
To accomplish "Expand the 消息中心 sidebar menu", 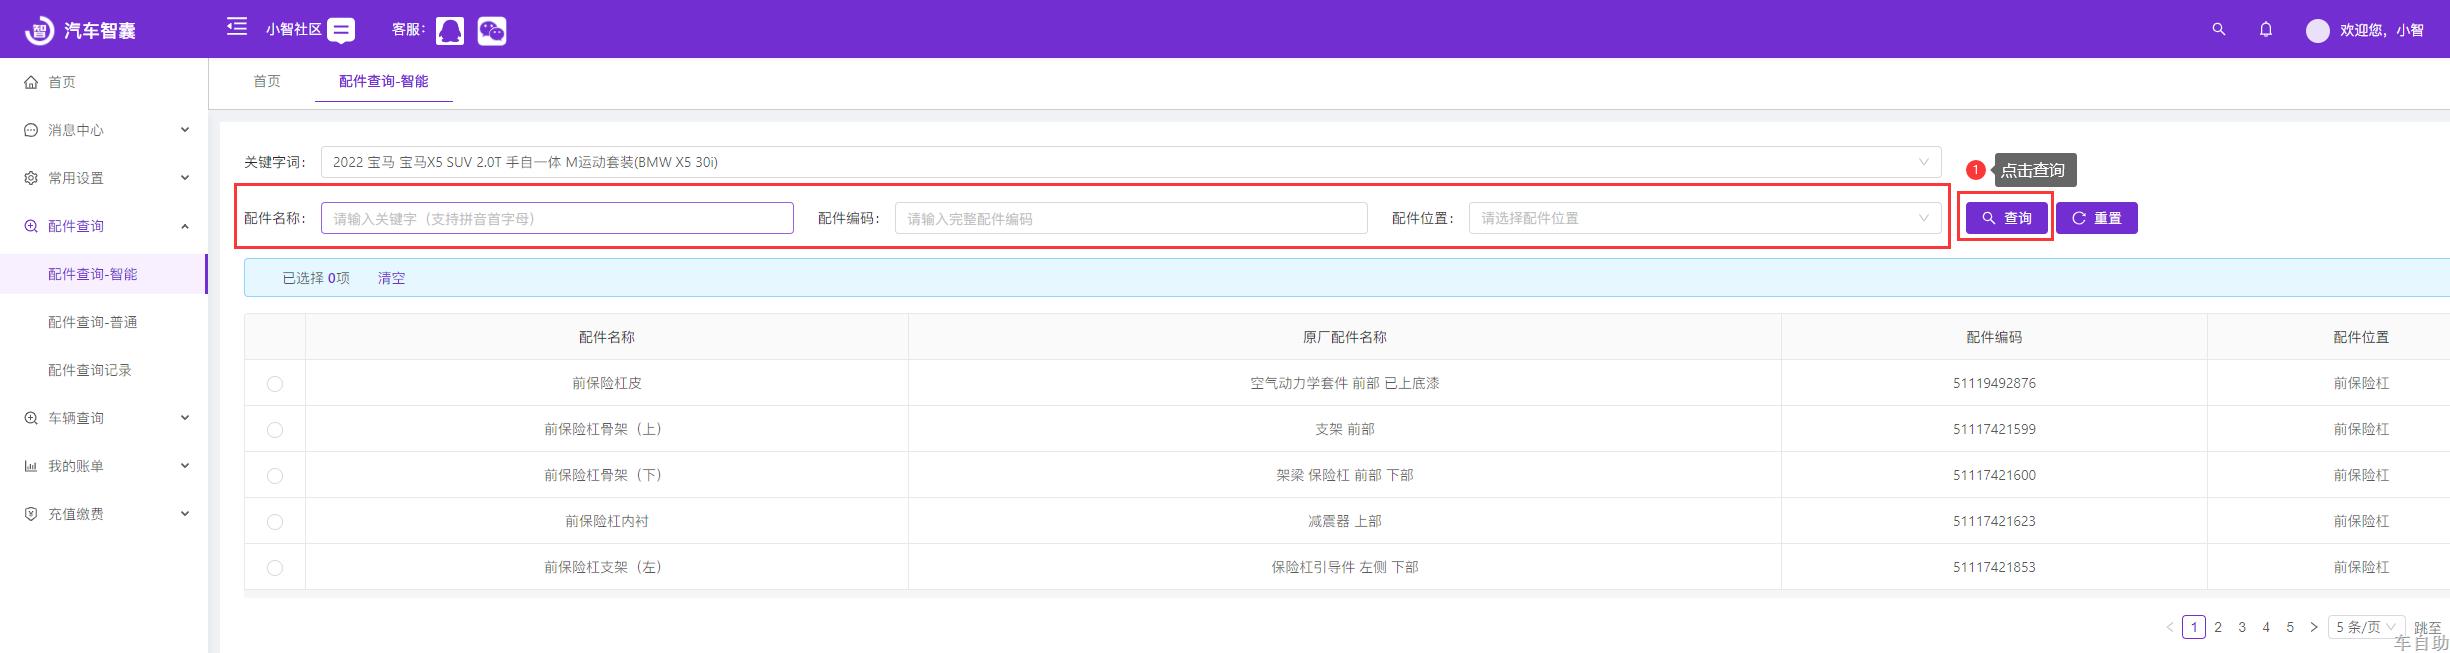I will (x=185, y=130).
